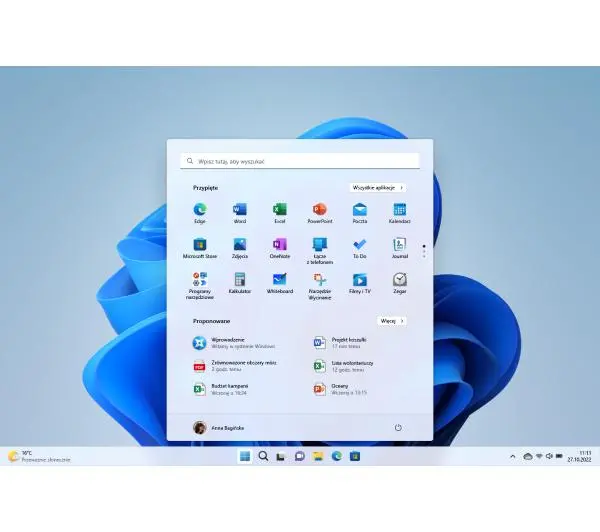Screen dimensions: 600x532
Task: Click the pinned apps page indicator dots
Action: tap(424, 251)
